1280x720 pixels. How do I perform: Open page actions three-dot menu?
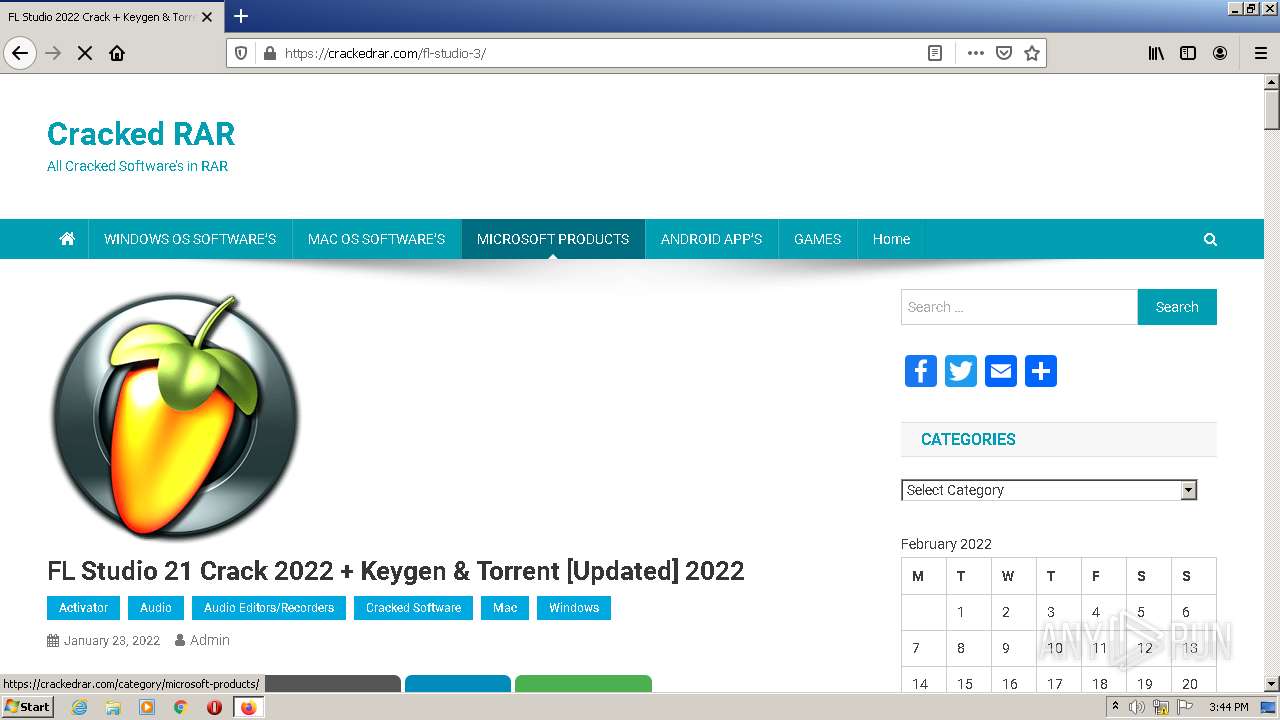pos(976,53)
